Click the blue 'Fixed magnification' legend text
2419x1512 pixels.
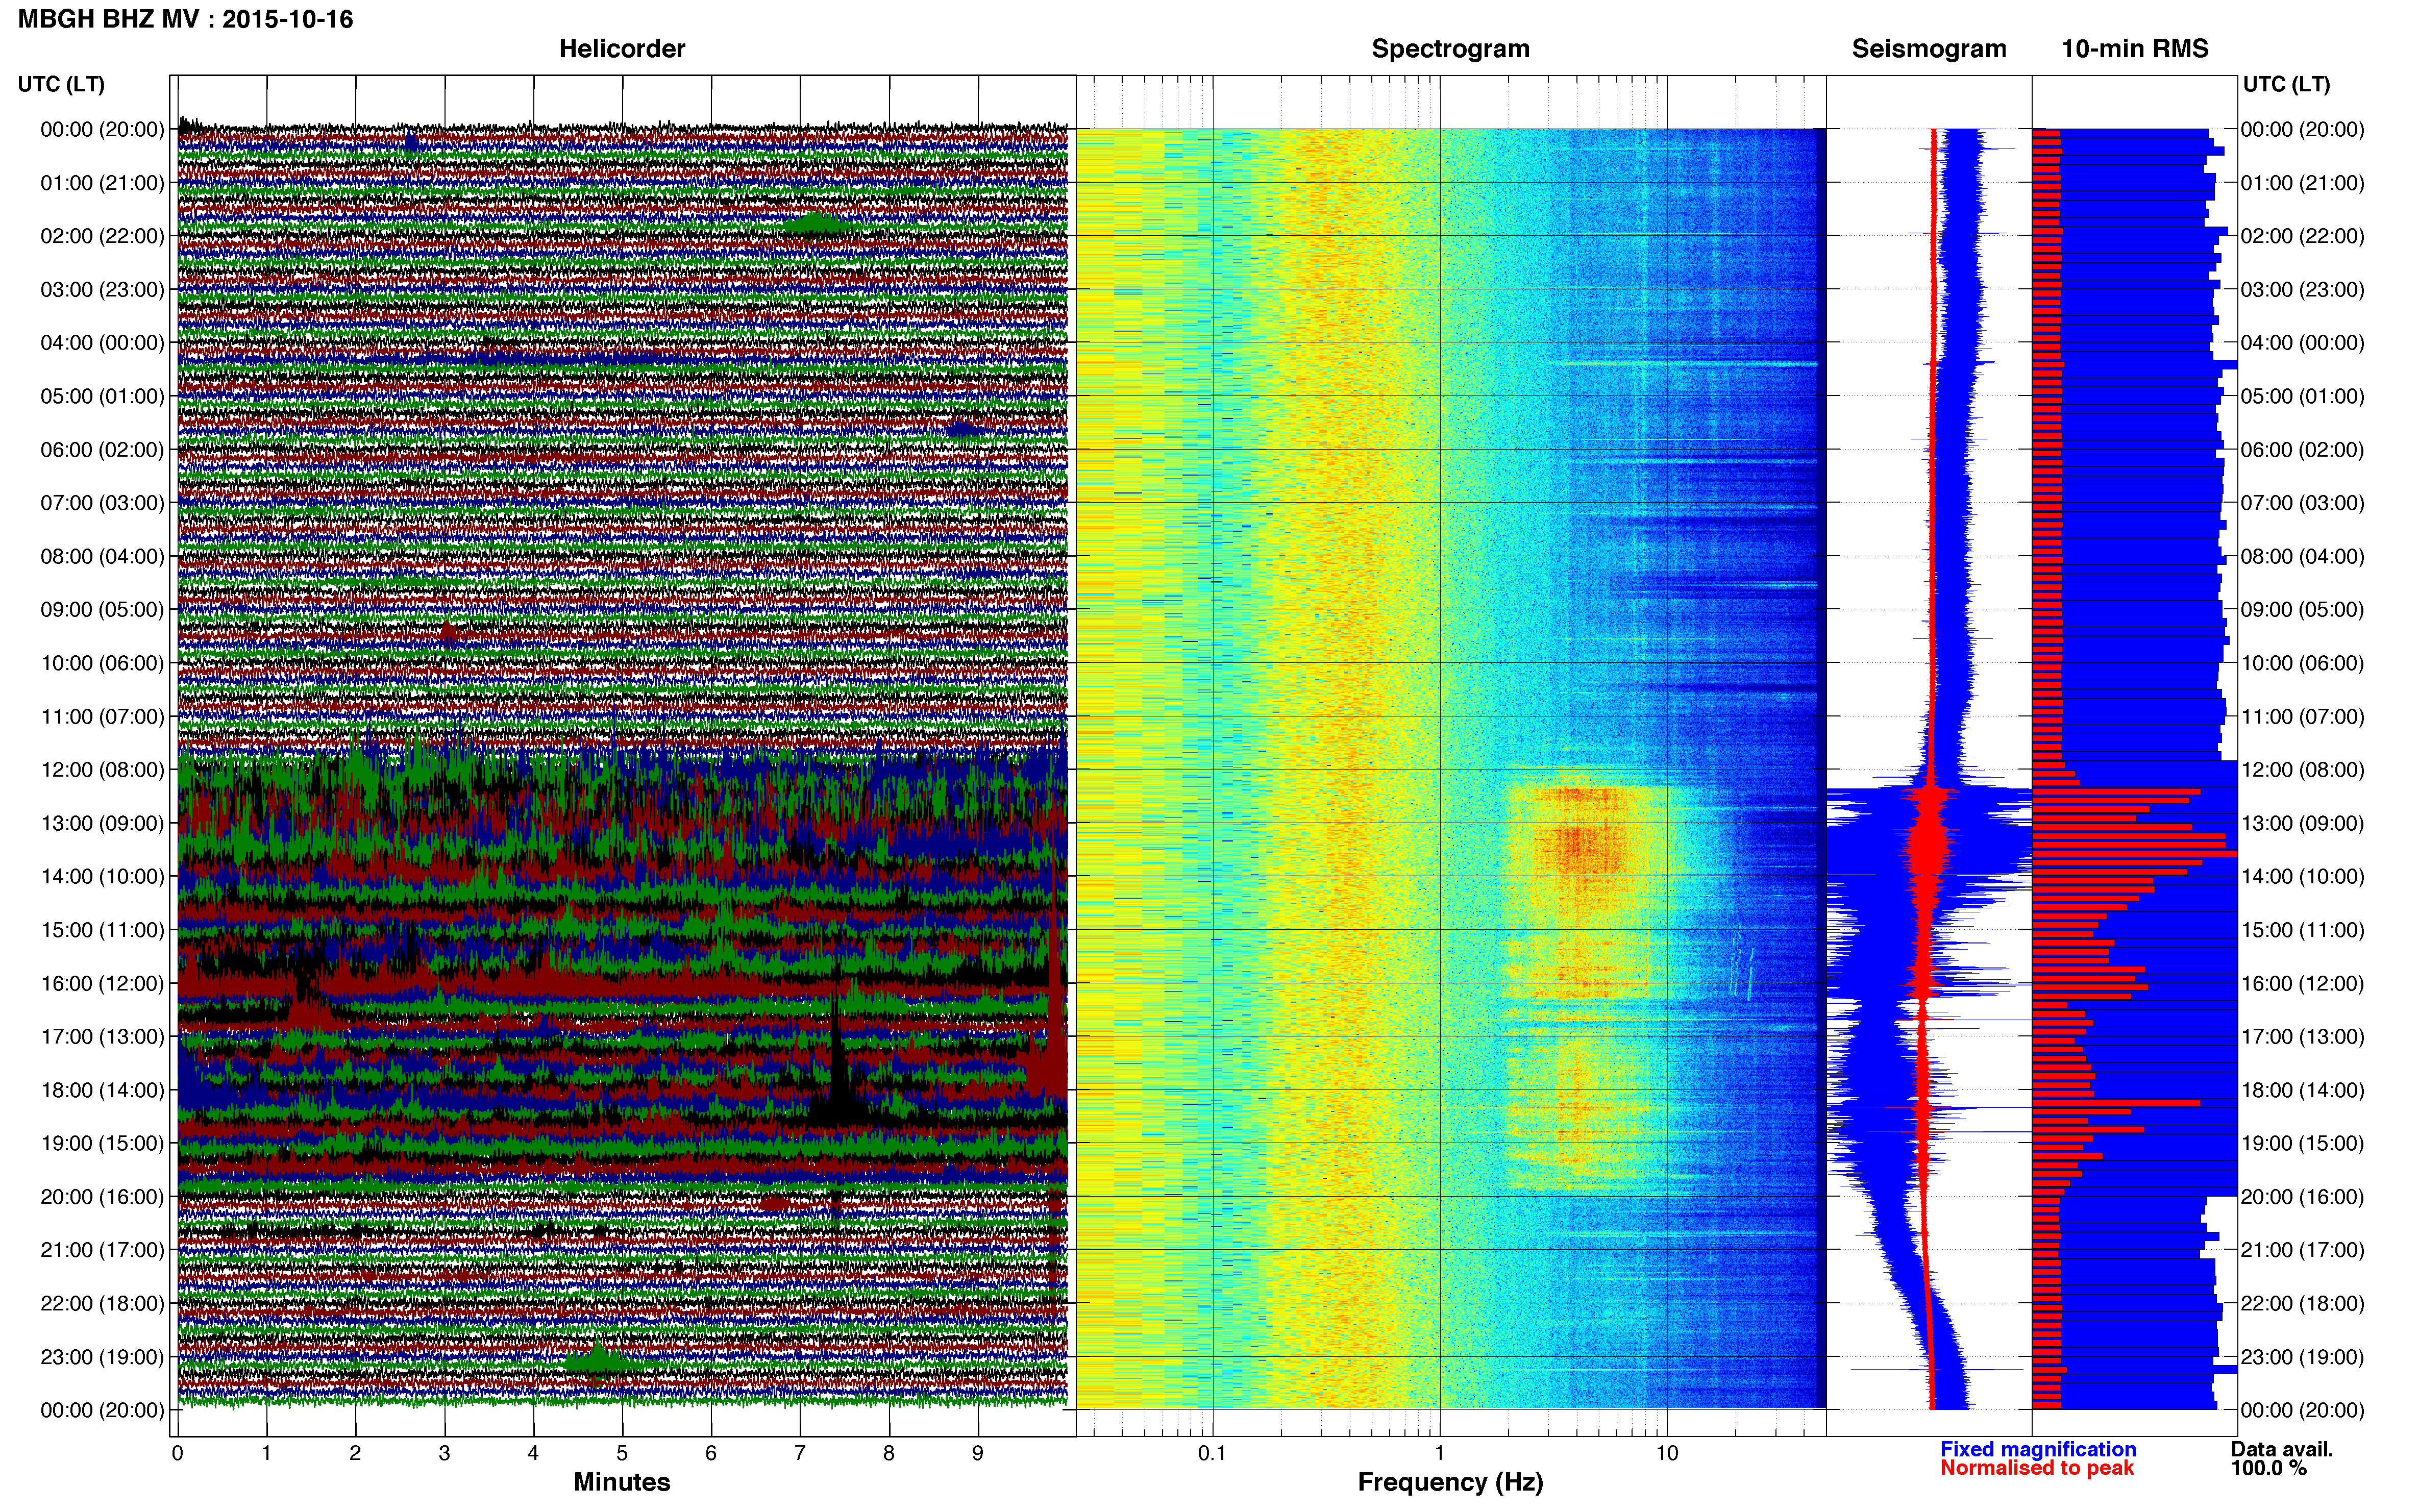(x=2038, y=1449)
